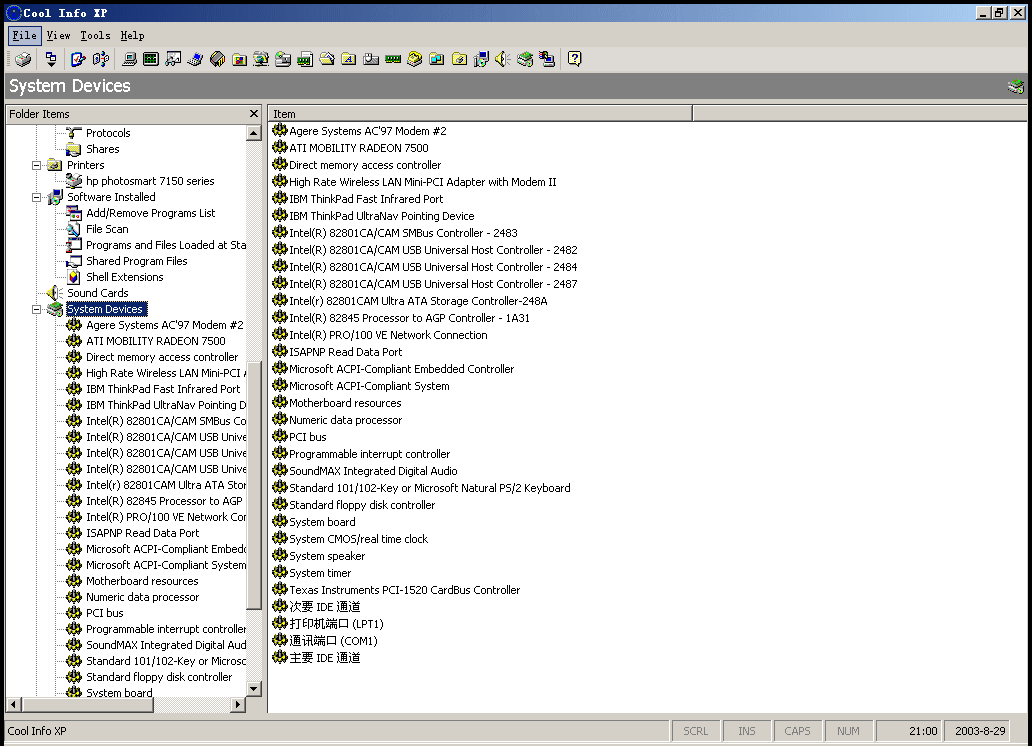The width and height of the screenshot is (1032, 746).
Task: Select USB Universal Host Controller - 2484
Action: coord(433,267)
